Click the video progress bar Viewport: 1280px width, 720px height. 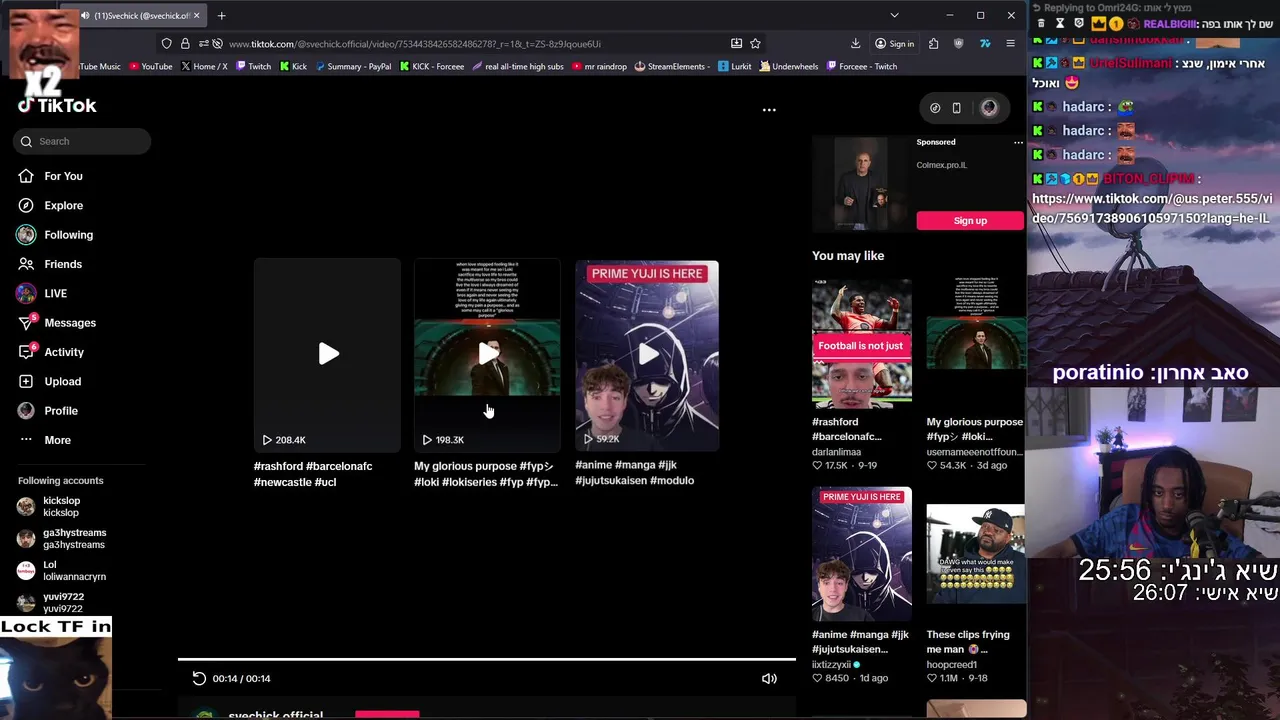pos(487,659)
